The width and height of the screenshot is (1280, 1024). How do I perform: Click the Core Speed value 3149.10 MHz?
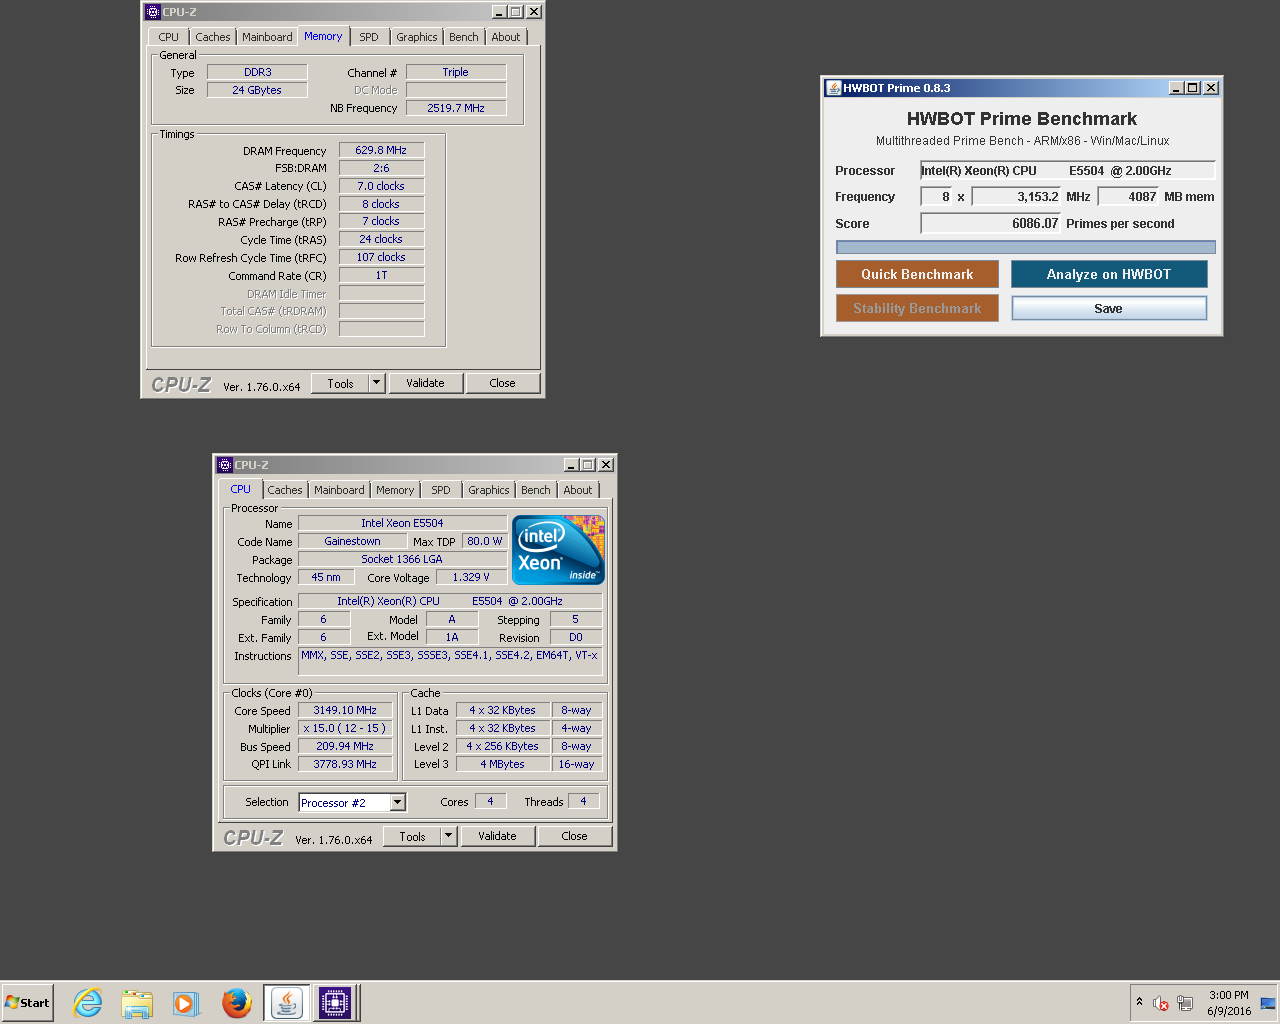(x=345, y=710)
